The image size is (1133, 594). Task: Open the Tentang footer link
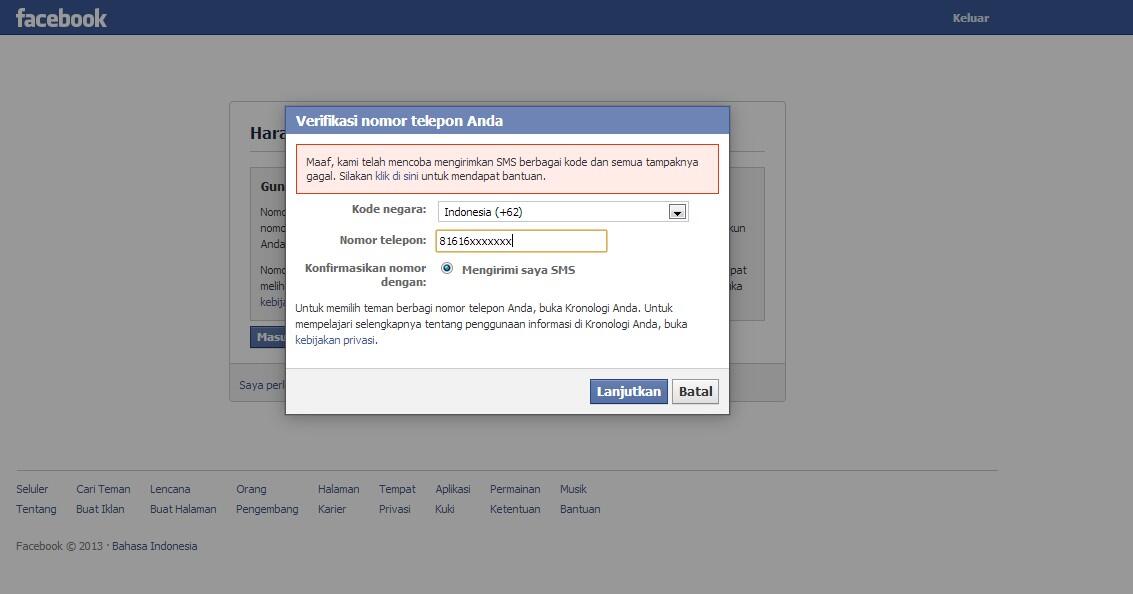pyautogui.click(x=36, y=509)
